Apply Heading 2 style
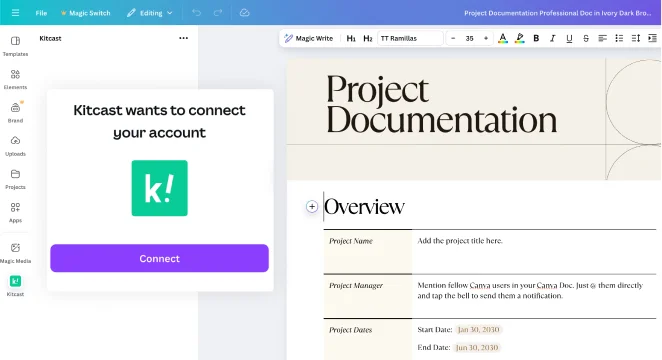The width and height of the screenshot is (662, 360). click(368, 38)
